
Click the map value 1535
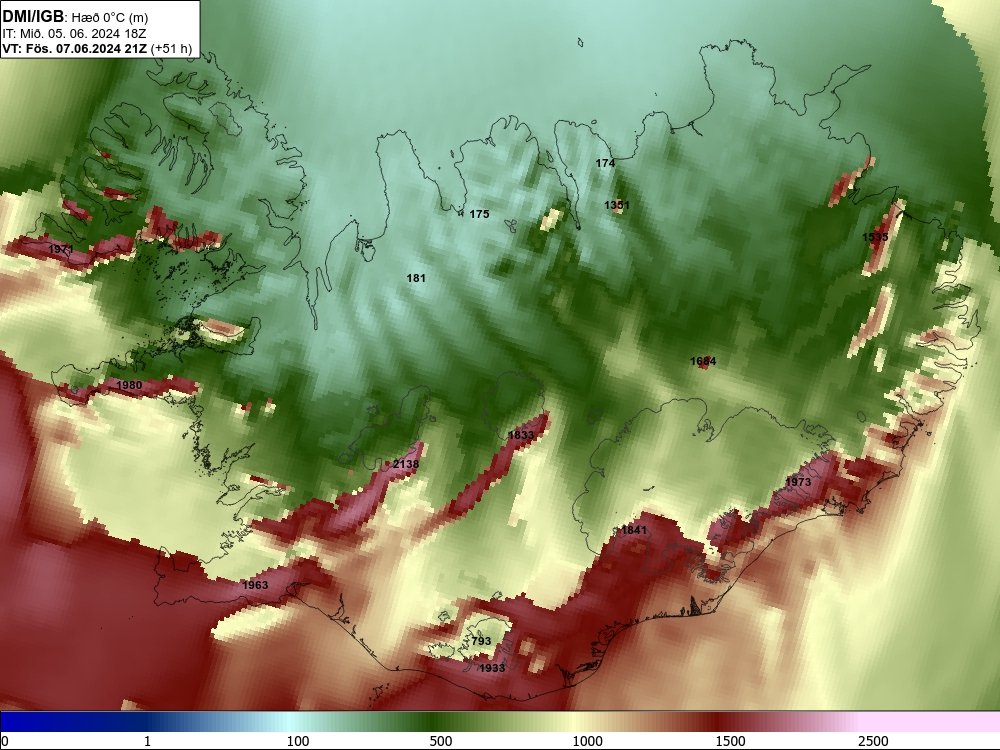[875, 237]
